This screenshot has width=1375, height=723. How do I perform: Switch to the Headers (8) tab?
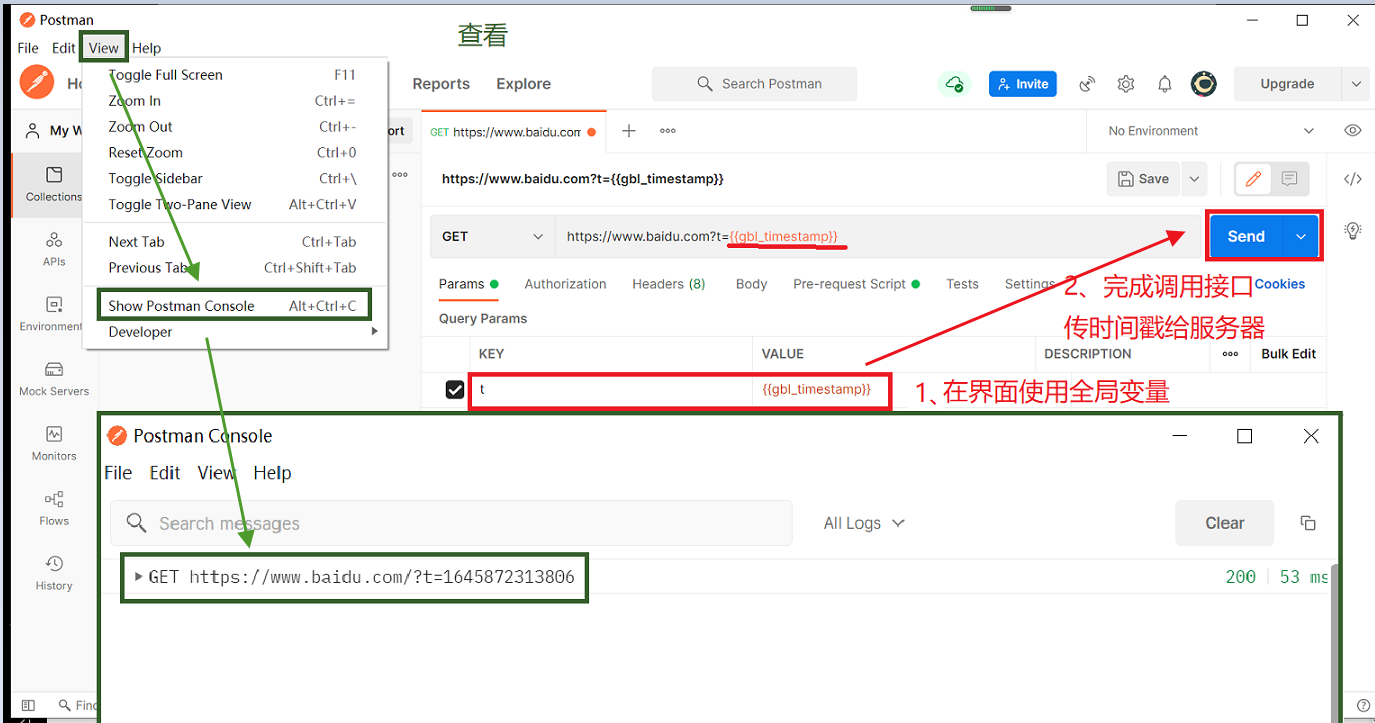[x=668, y=284]
